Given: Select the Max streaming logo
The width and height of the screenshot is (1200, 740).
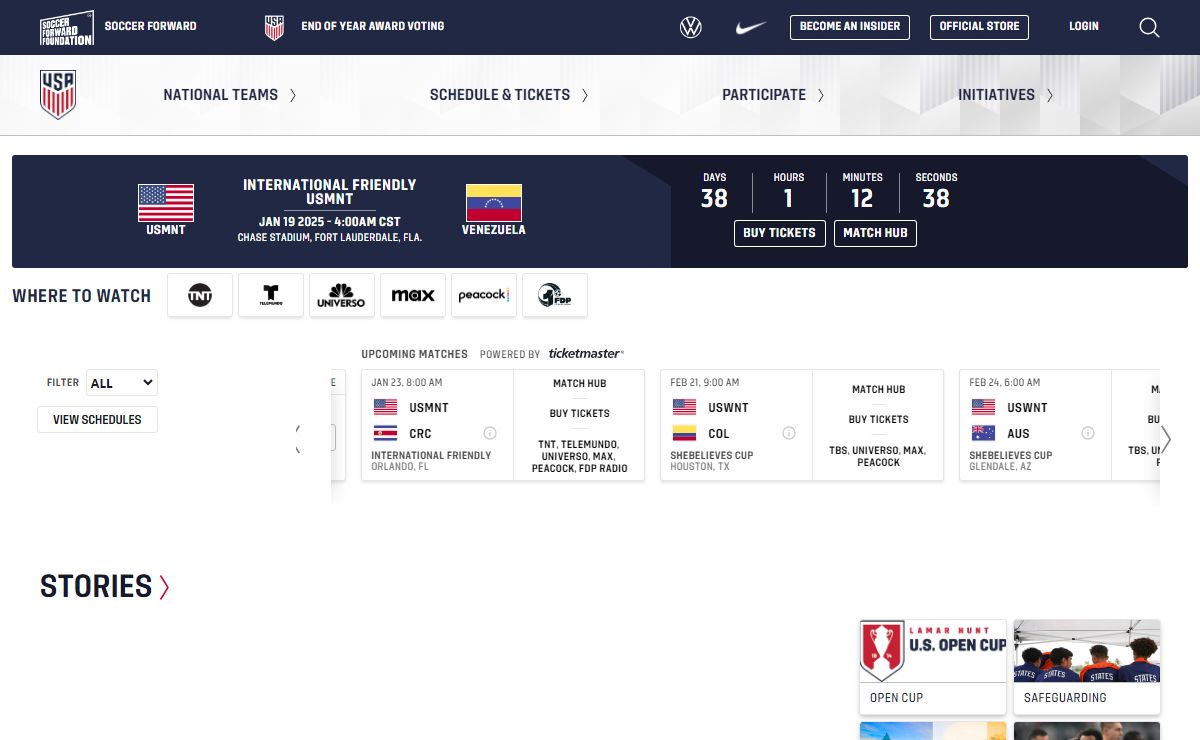Looking at the screenshot, I should [x=413, y=295].
